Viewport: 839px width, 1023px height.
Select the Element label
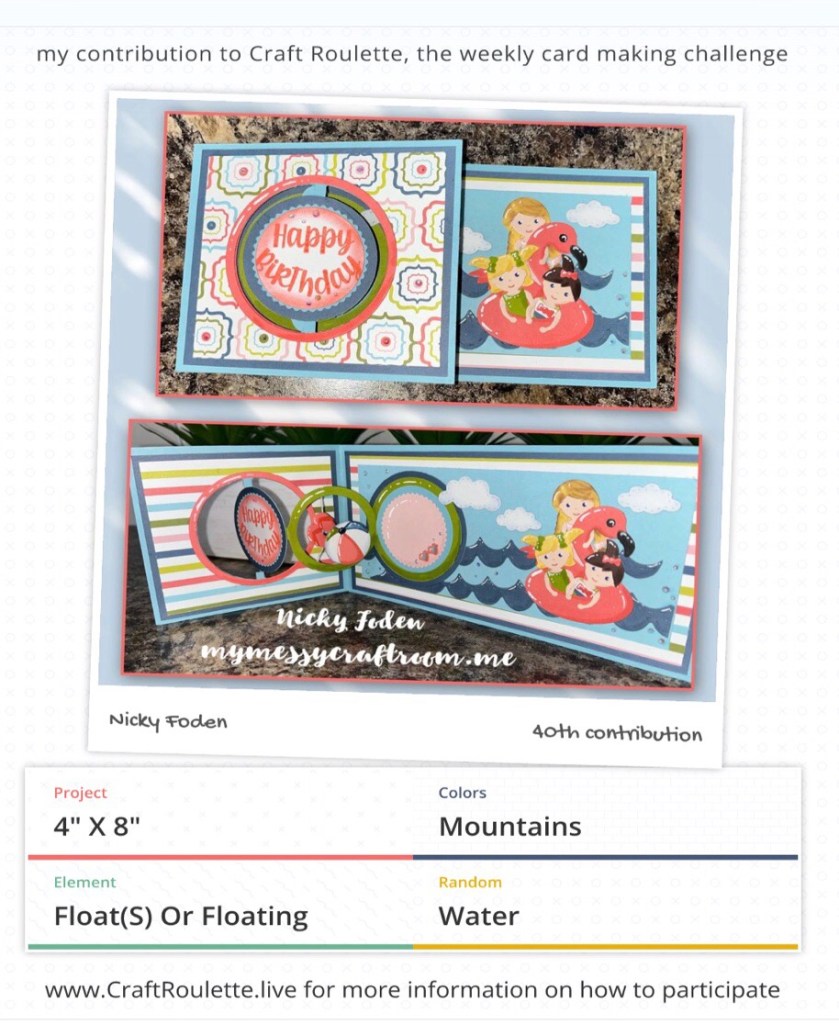click(85, 882)
